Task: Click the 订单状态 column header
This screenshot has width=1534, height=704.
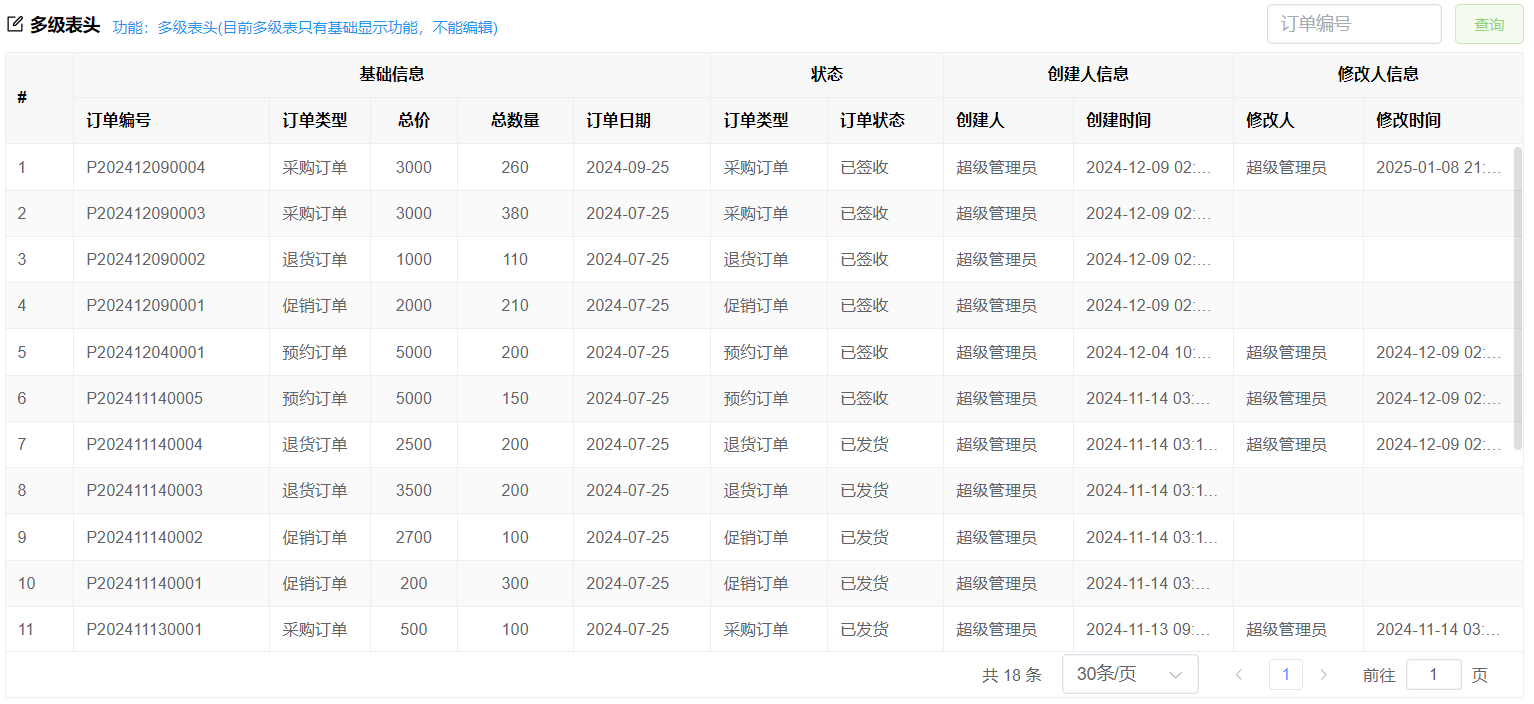Action: [x=872, y=121]
